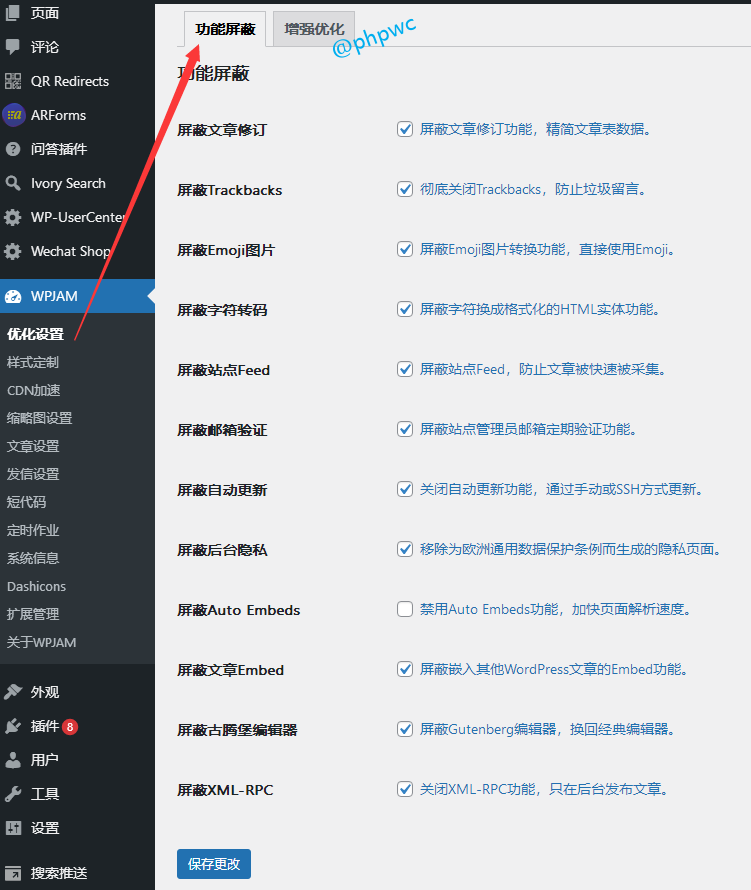The height and width of the screenshot is (890, 751).
Task: Open the 样式定制 submenu item
Action: [x=33, y=362]
